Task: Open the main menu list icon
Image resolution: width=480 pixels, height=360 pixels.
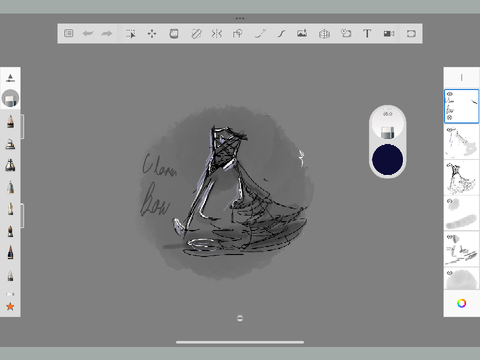Action: tap(69, 33)
